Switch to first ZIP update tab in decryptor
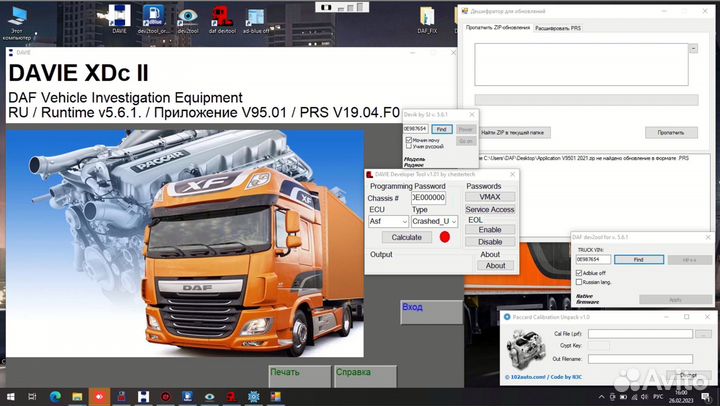This screenshot has width=720, height=406. (498, 28)
